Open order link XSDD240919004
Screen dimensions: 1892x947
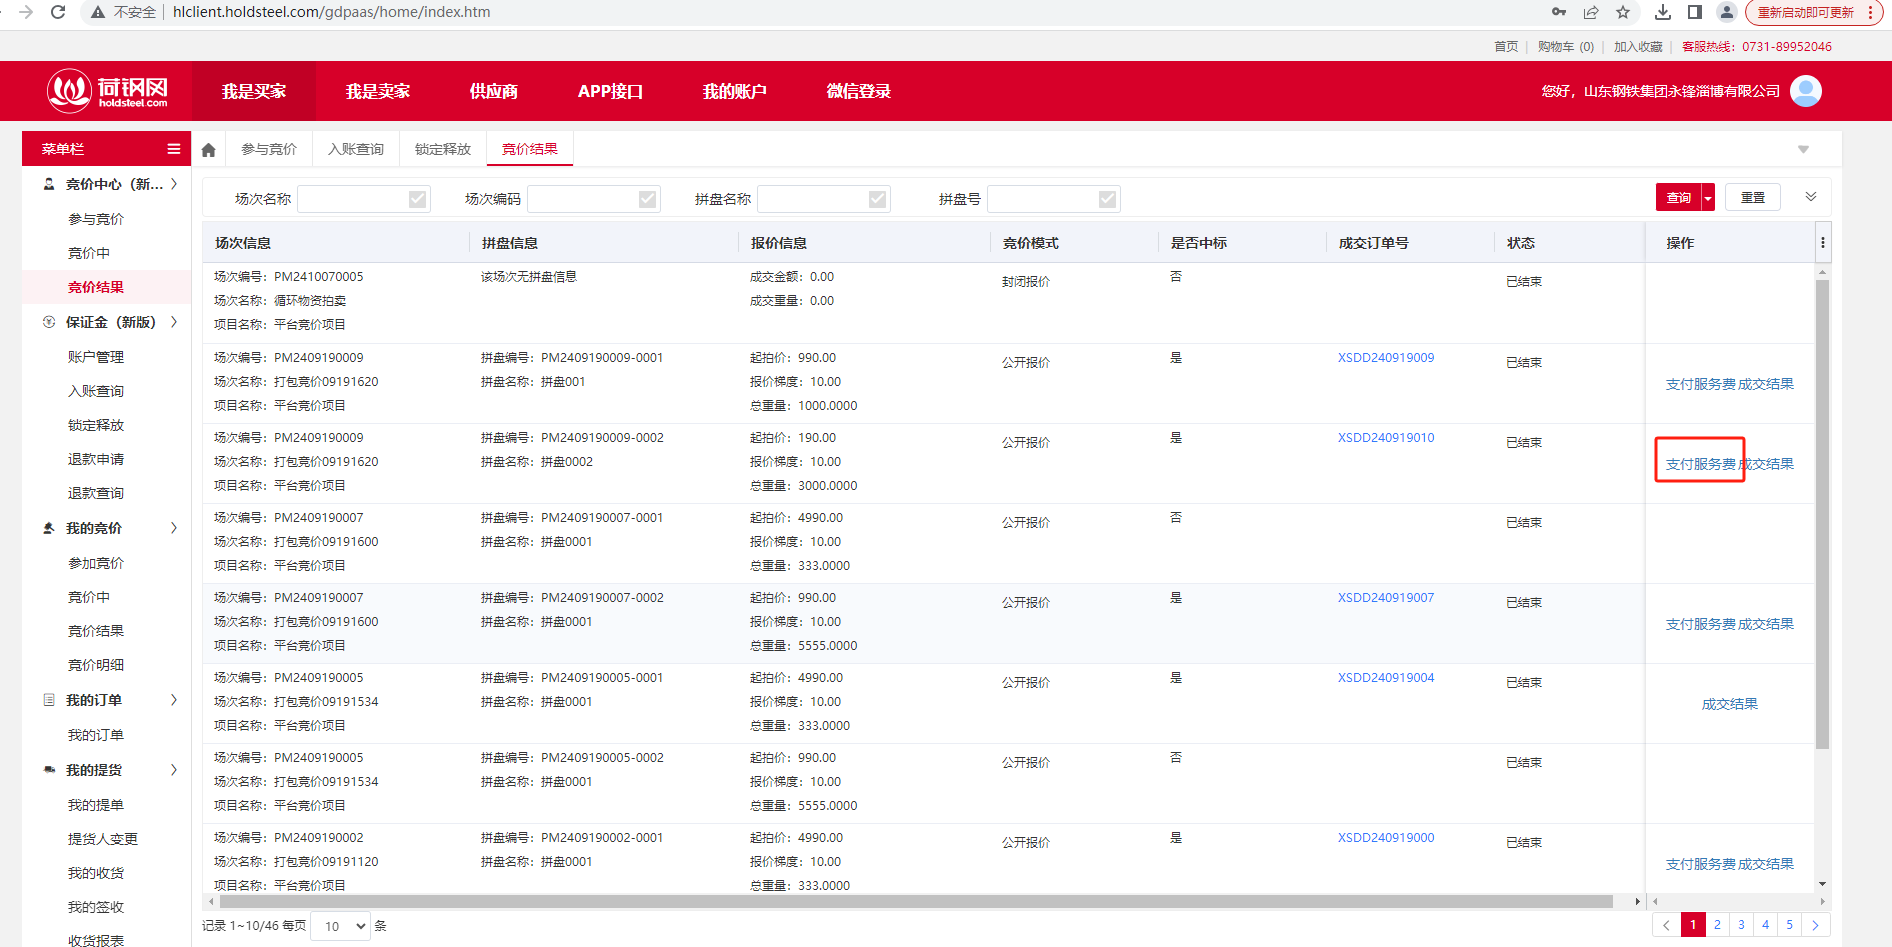point(1386,678)
